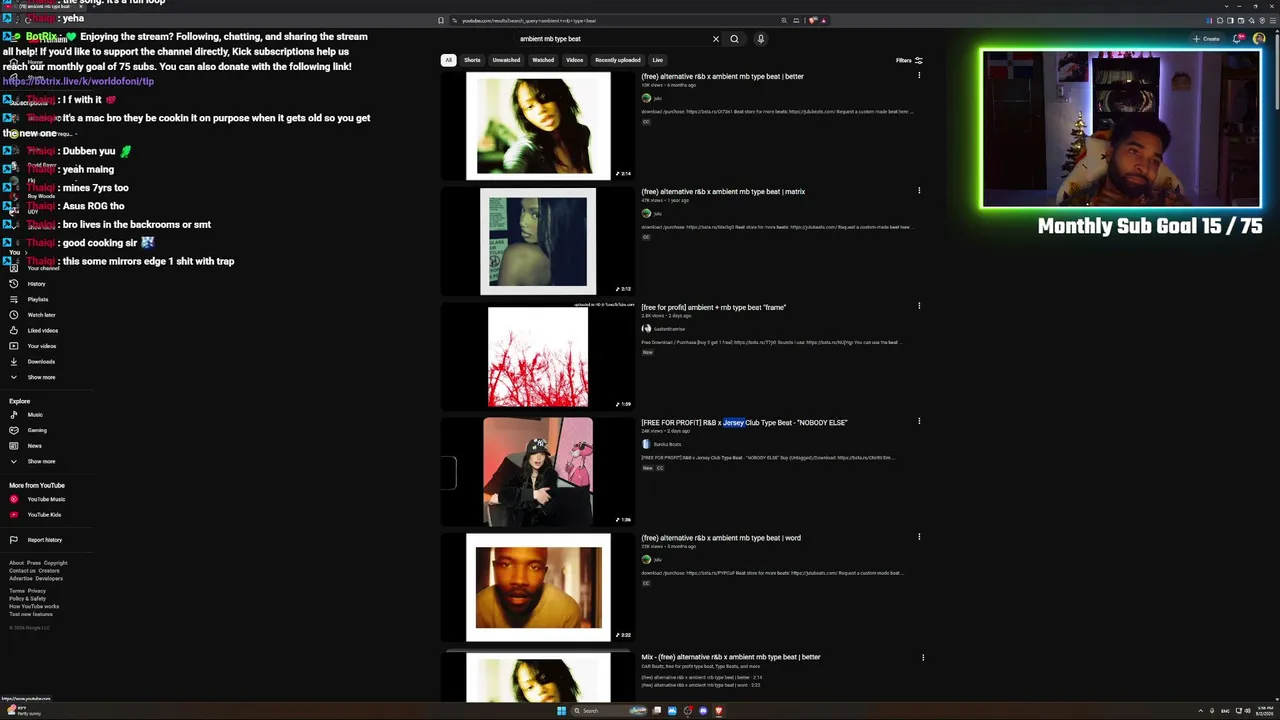Click the 'word' beat video thumbnail
This screenshot has width=1280, height=720.
point(538,587)
